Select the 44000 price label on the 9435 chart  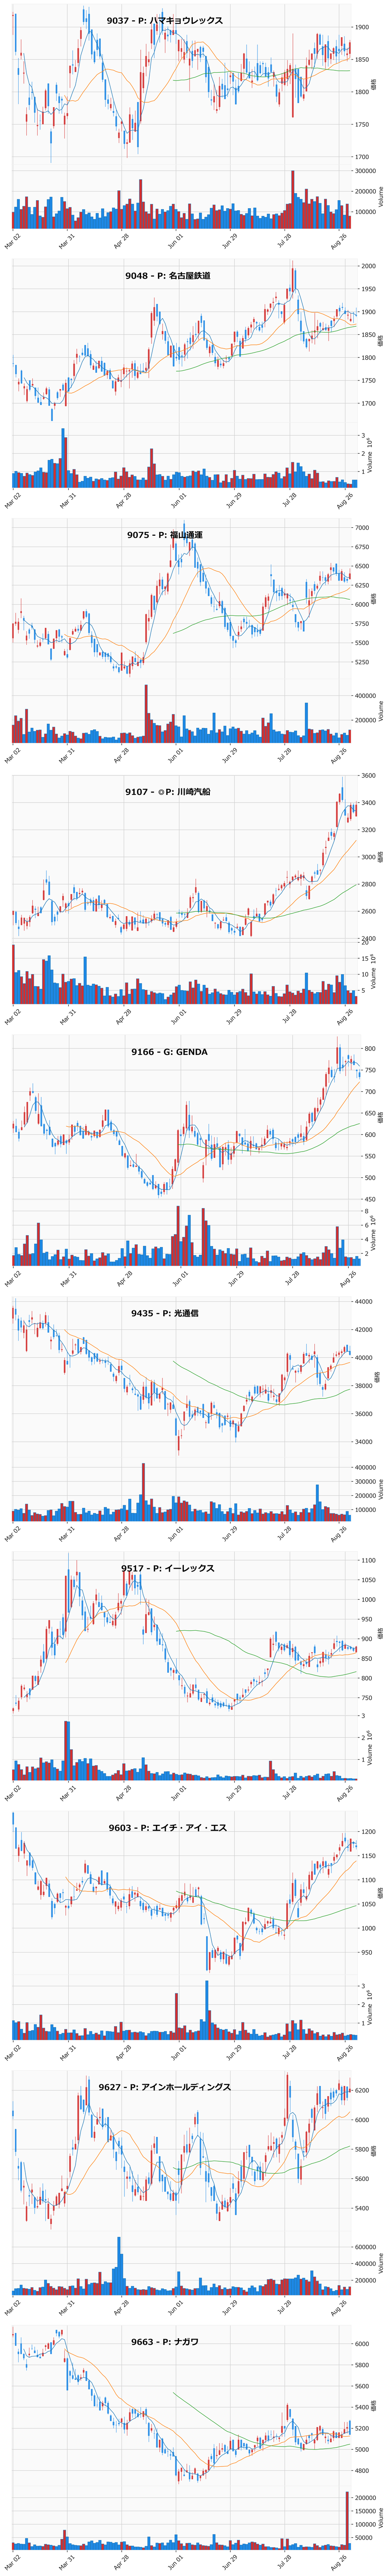[x=365, y=1302]
